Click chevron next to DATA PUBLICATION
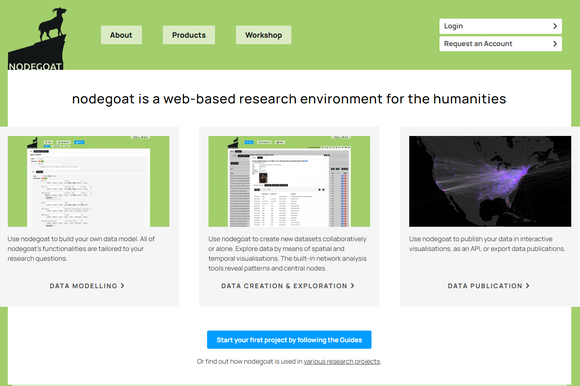Viewport: 580px width, 386px height. pos(528,286)
